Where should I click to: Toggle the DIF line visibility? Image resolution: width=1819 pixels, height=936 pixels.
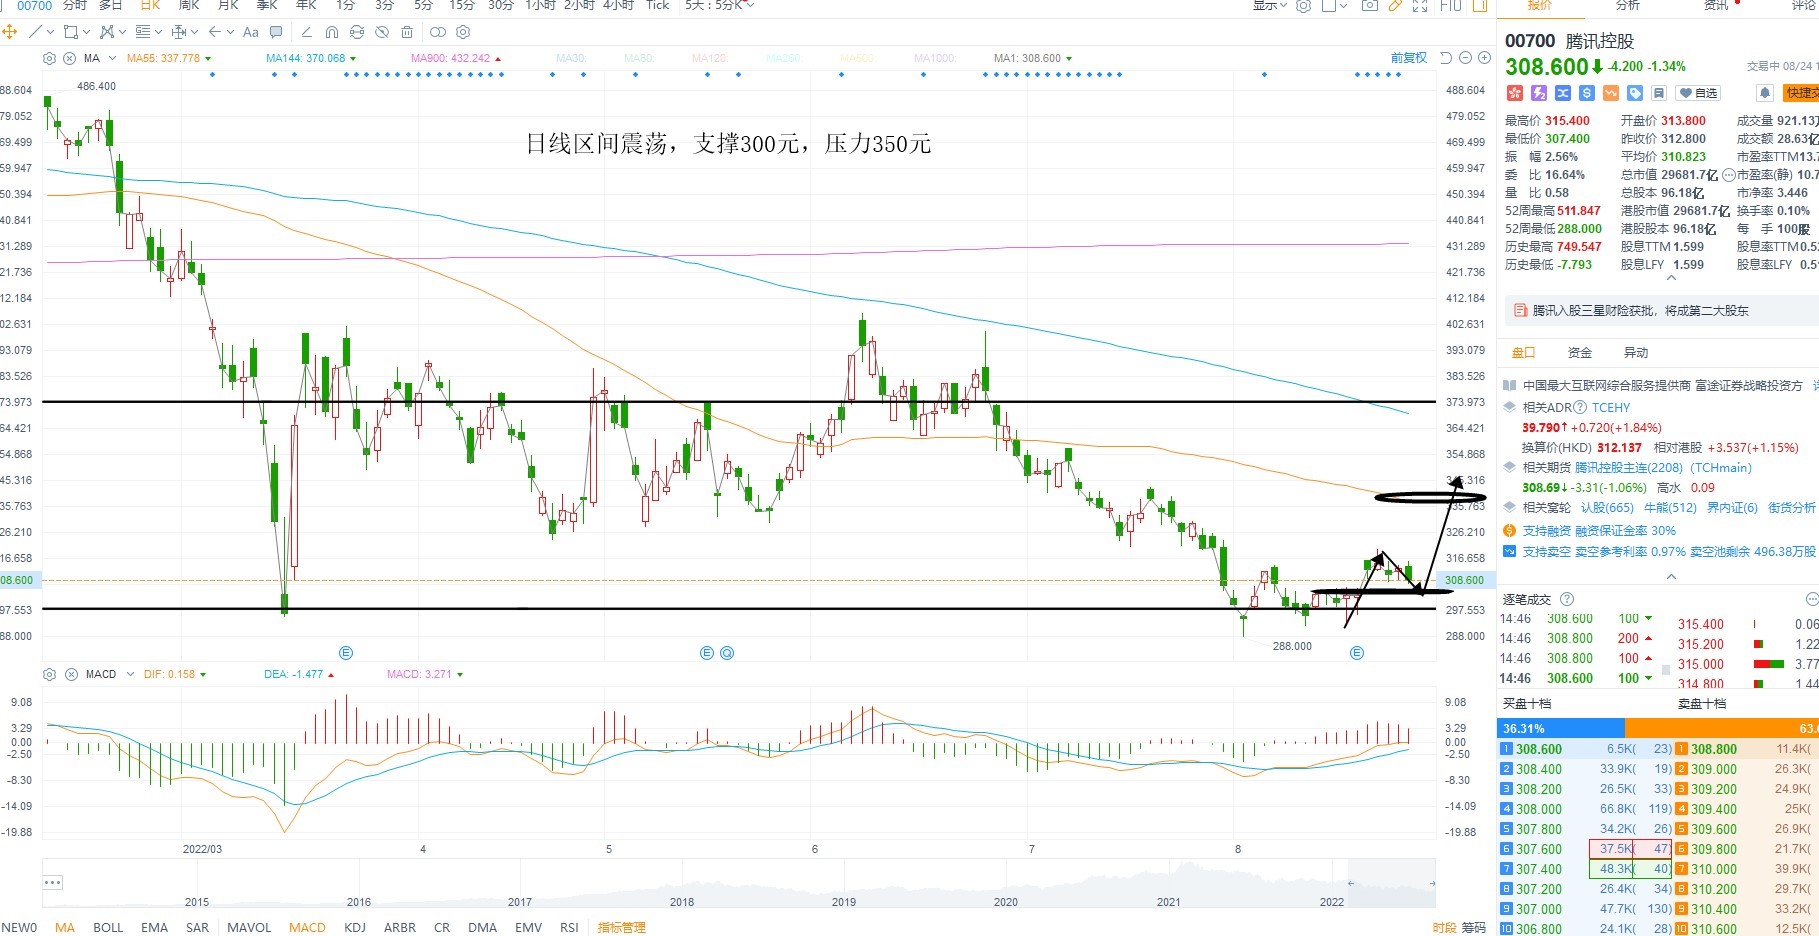[x=175, y=674]
